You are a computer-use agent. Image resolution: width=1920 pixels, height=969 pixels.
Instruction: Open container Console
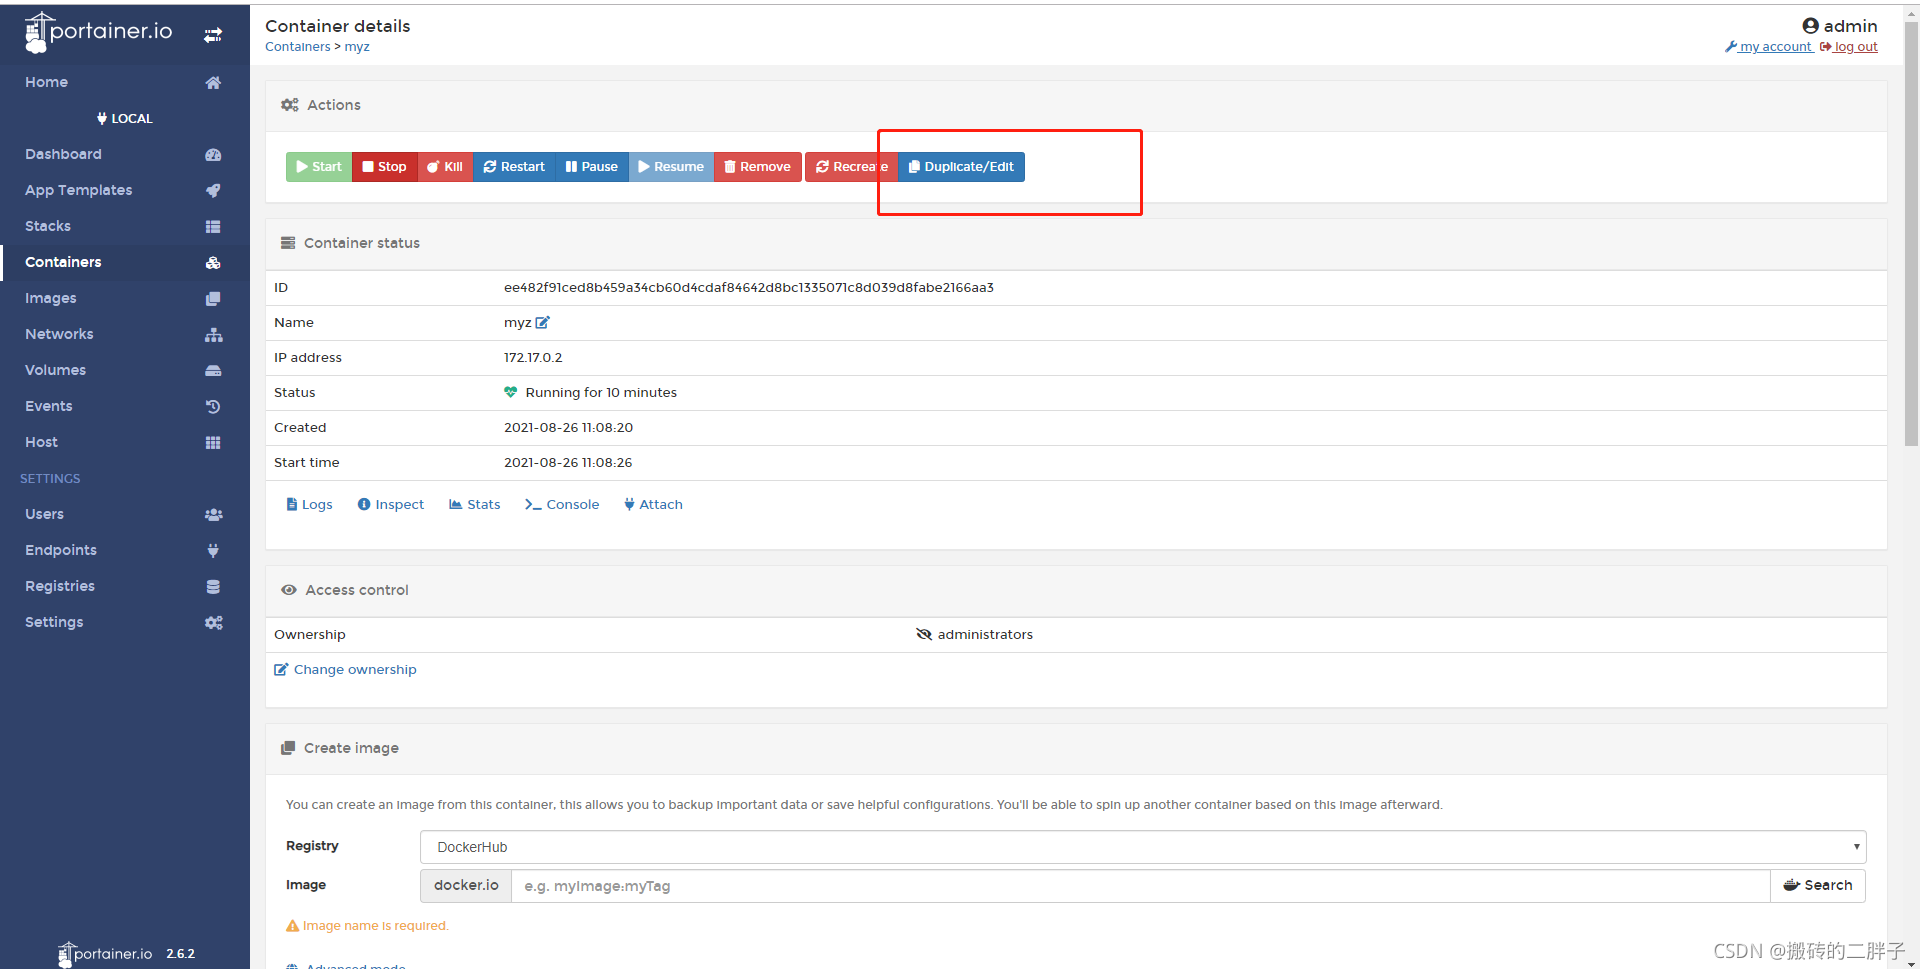pos(562,505)
